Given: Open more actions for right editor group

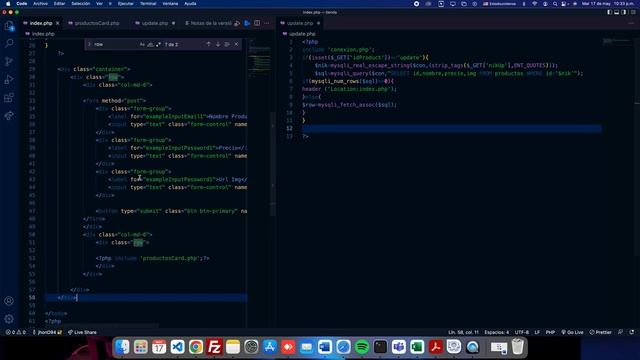Looking at the screenshot, I should click(631, 23).
